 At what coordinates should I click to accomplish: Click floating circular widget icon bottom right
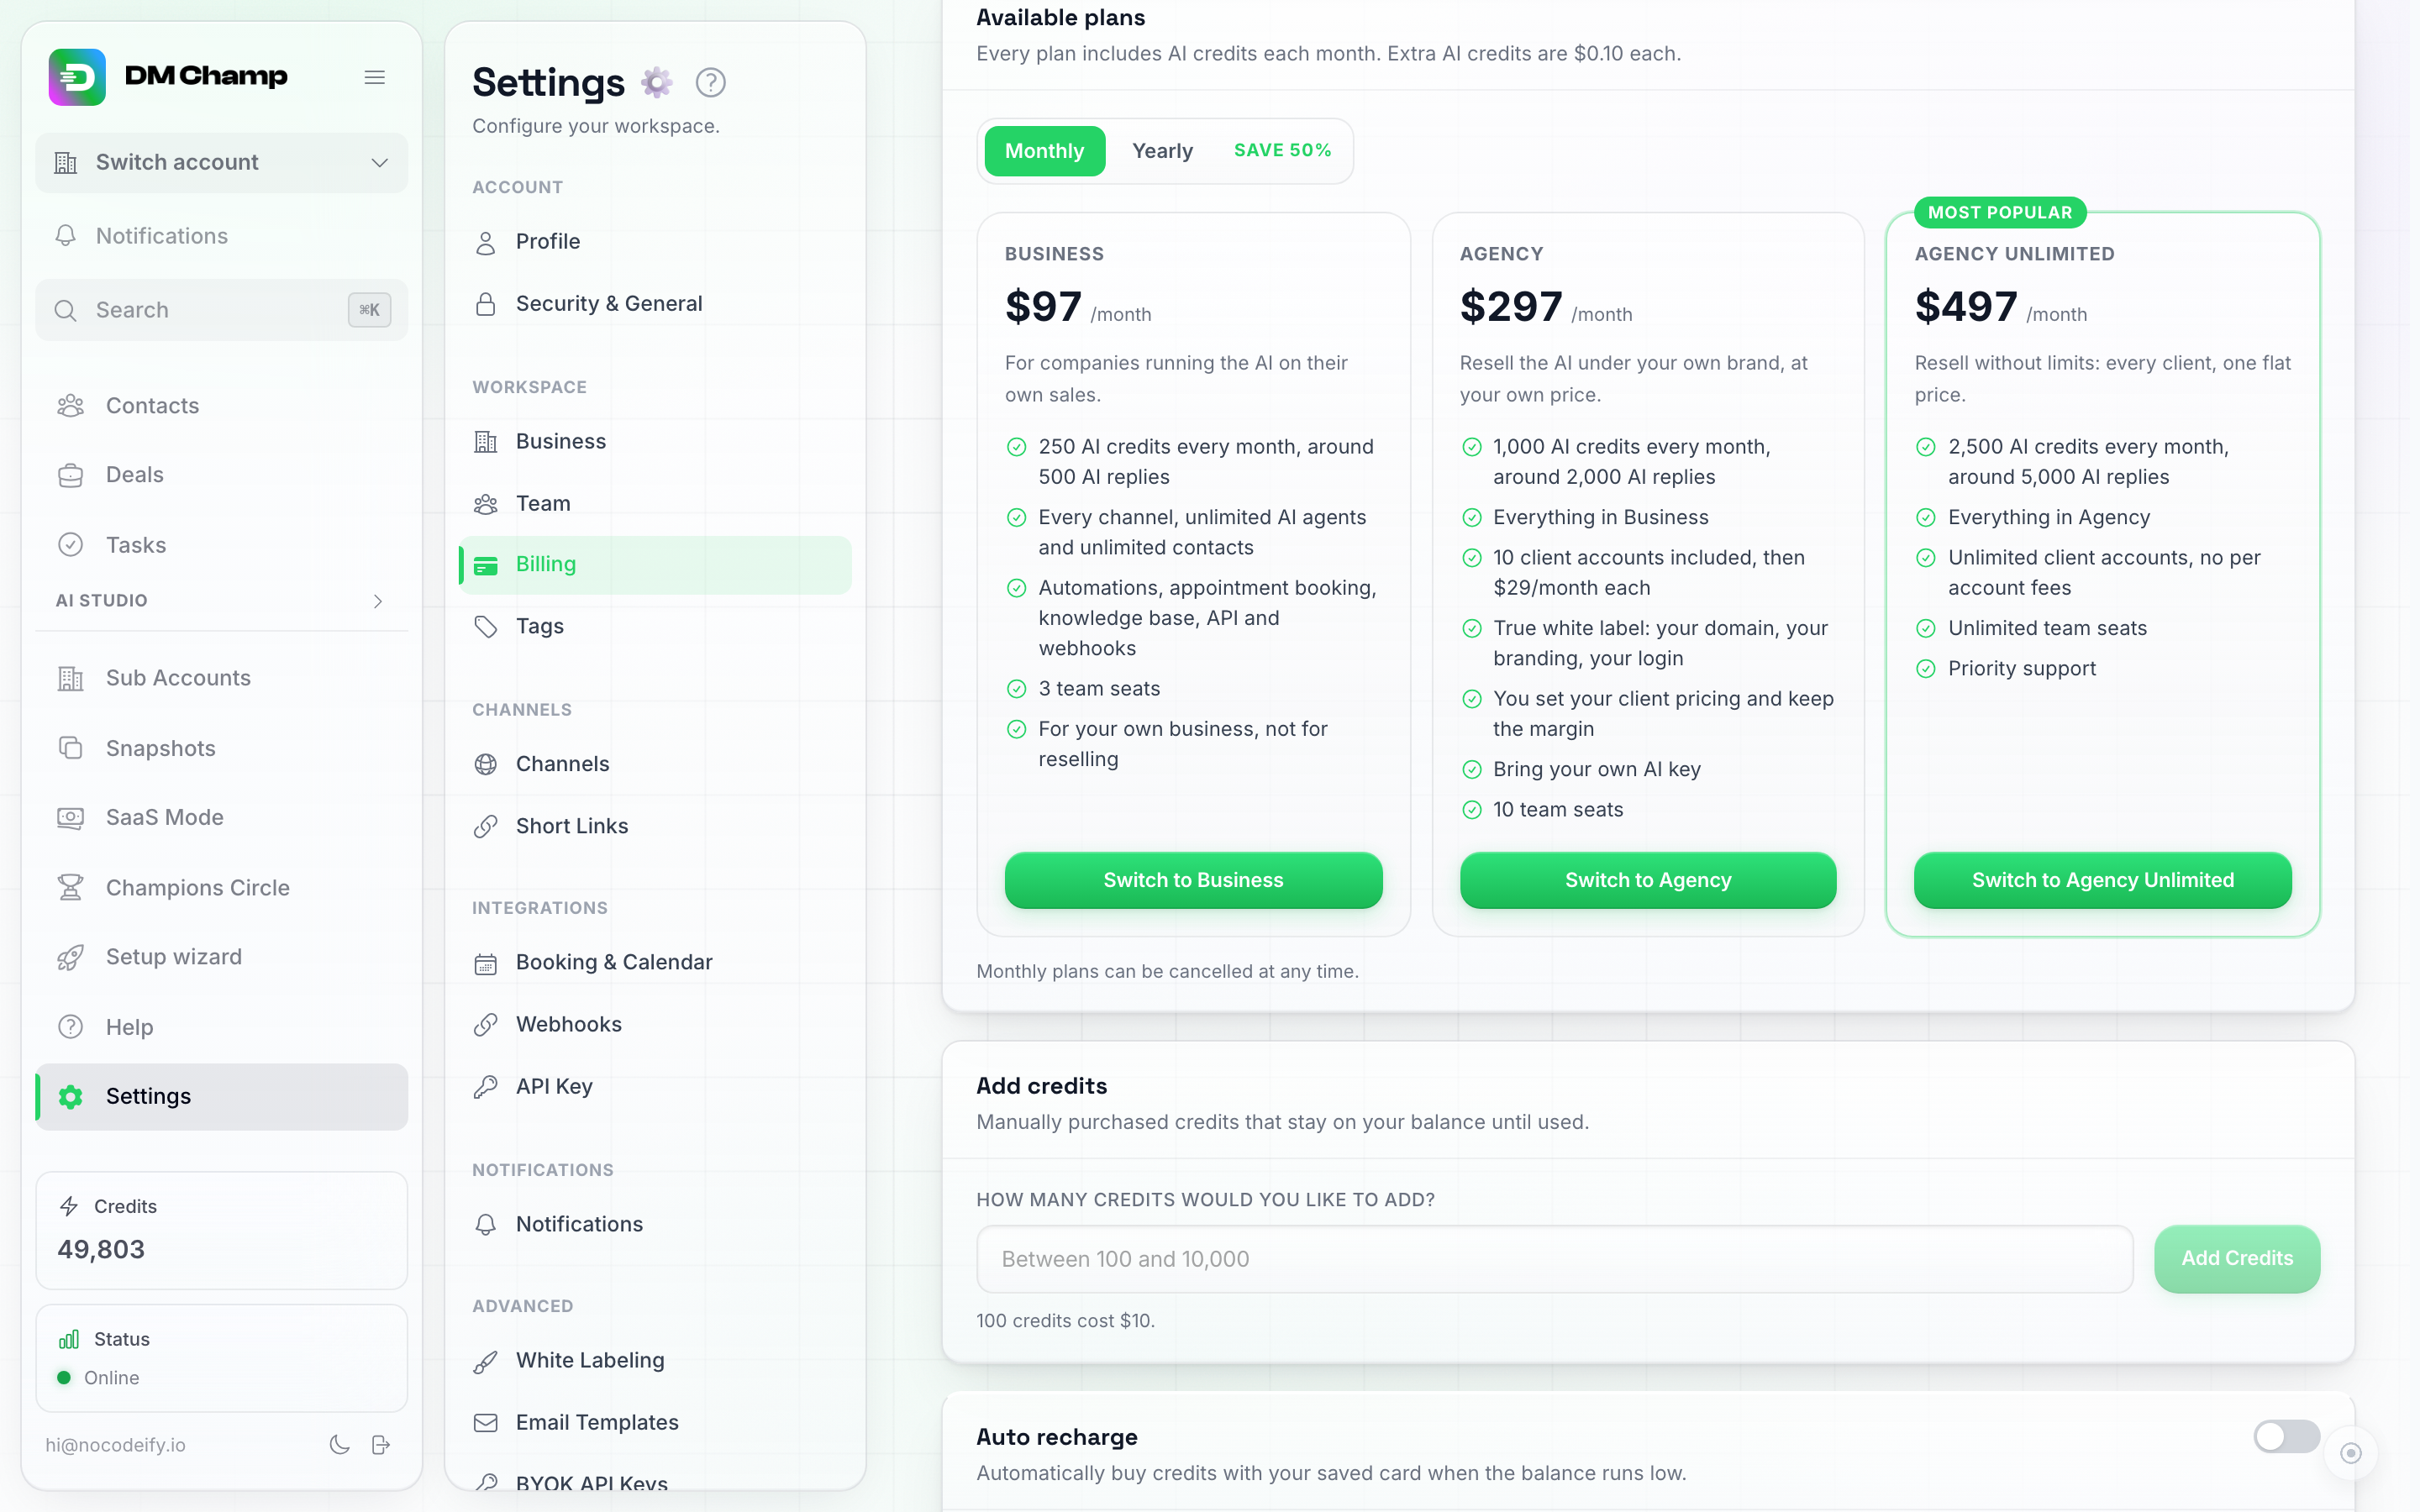tap(2350, 1453)
